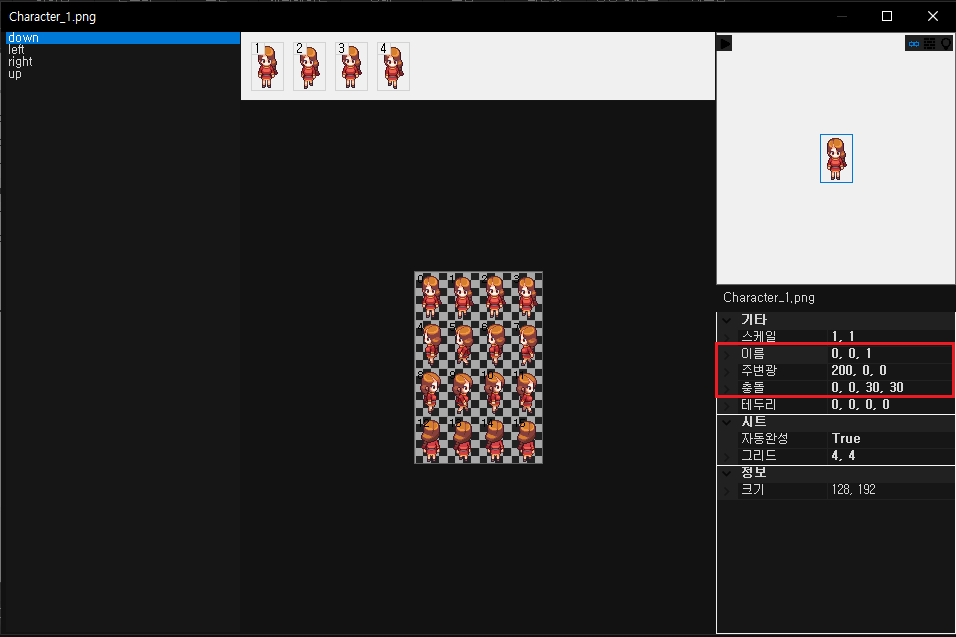The height and width of the screenshot is (637, 956).
Task: Click the character sprite in the preview
Action: click(x=836, y=158)
